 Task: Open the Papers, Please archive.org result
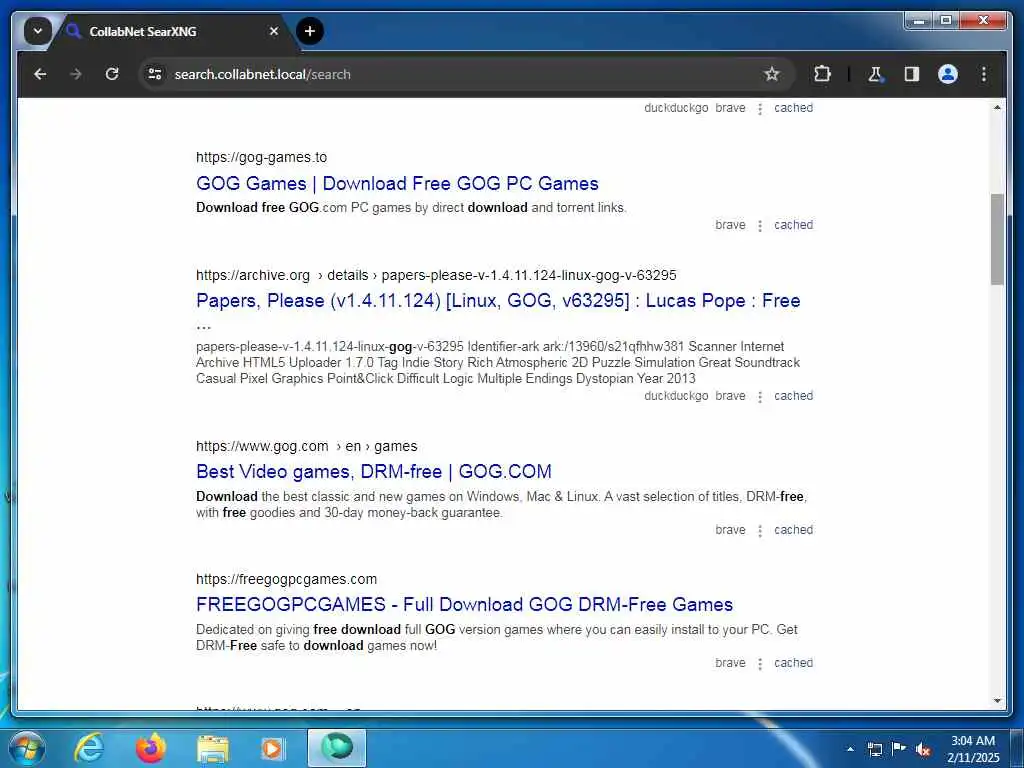click(x=498, y=301)
